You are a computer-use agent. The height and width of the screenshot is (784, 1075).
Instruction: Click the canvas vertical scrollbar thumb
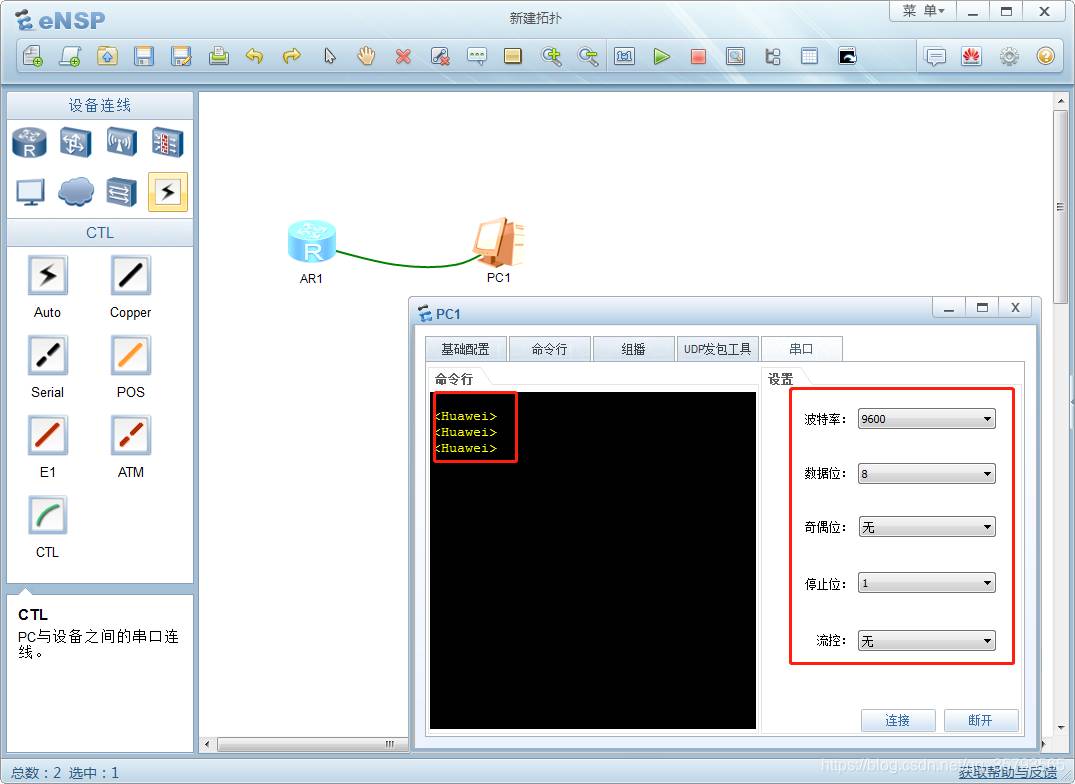[1061, 206]
